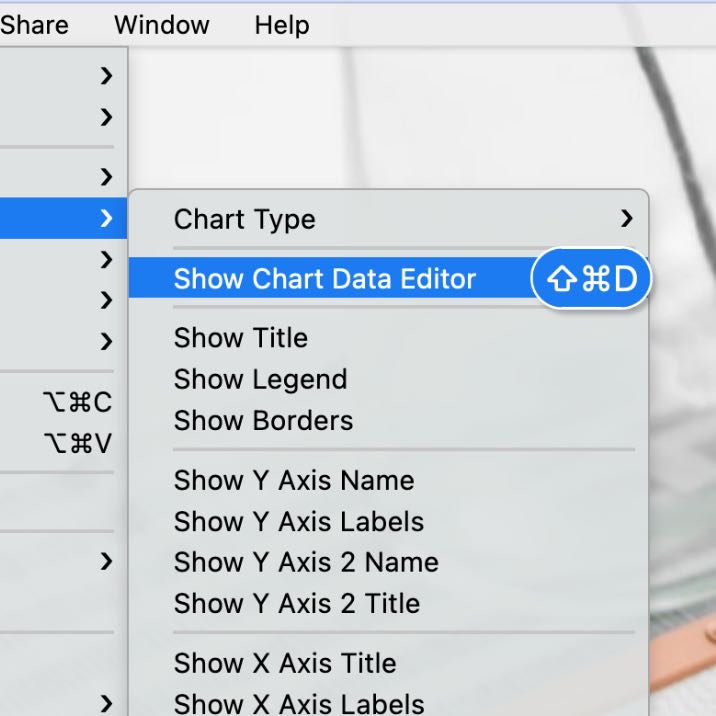Screen dimensions: 716x716
Task: Pick Show X Axis Labels
Action: click(299, 703)
